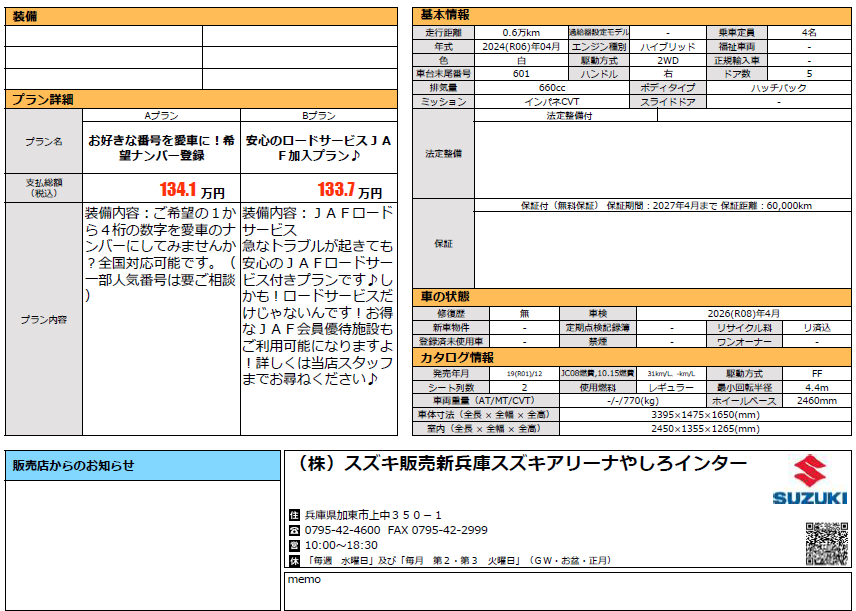Click the Suzuki S logo
Viewport: 856px width, 611px height.
click(809, 472)
